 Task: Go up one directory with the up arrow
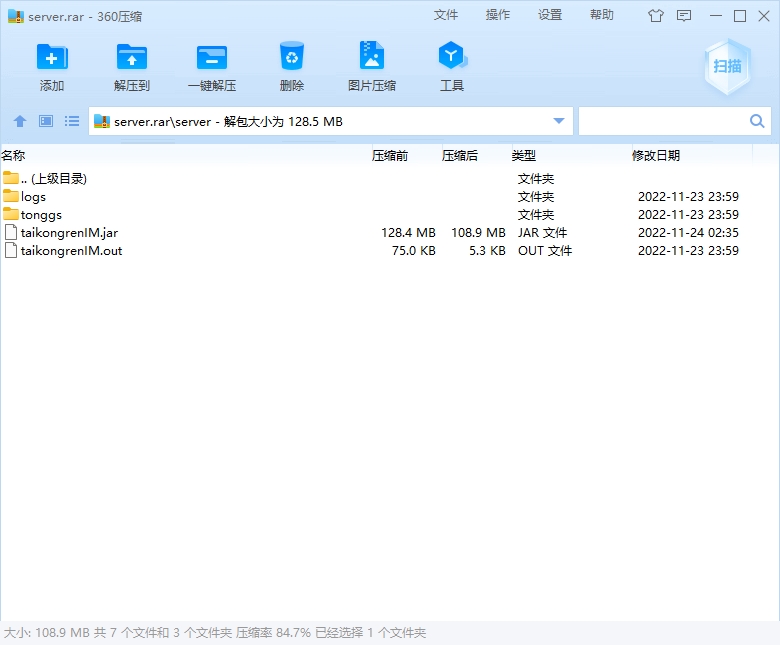coord(20,121)
